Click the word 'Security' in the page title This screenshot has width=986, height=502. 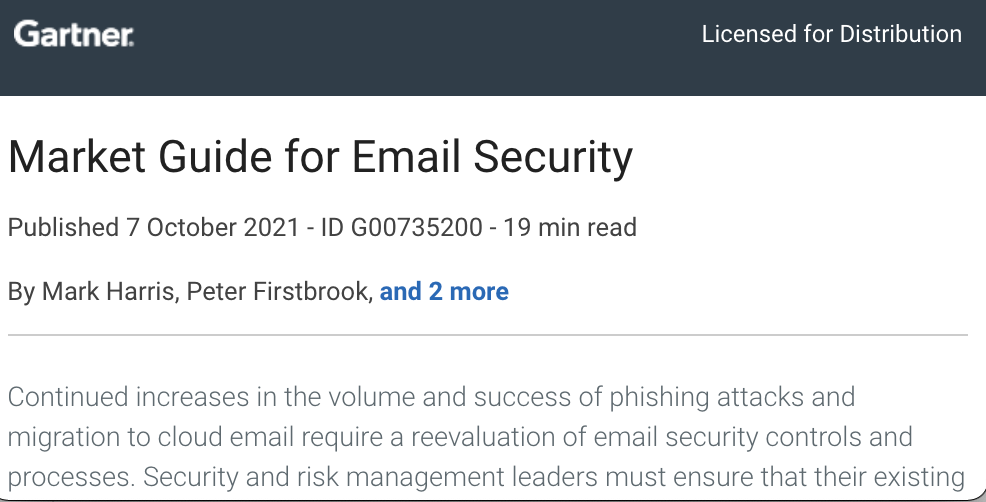coord(553,157)
